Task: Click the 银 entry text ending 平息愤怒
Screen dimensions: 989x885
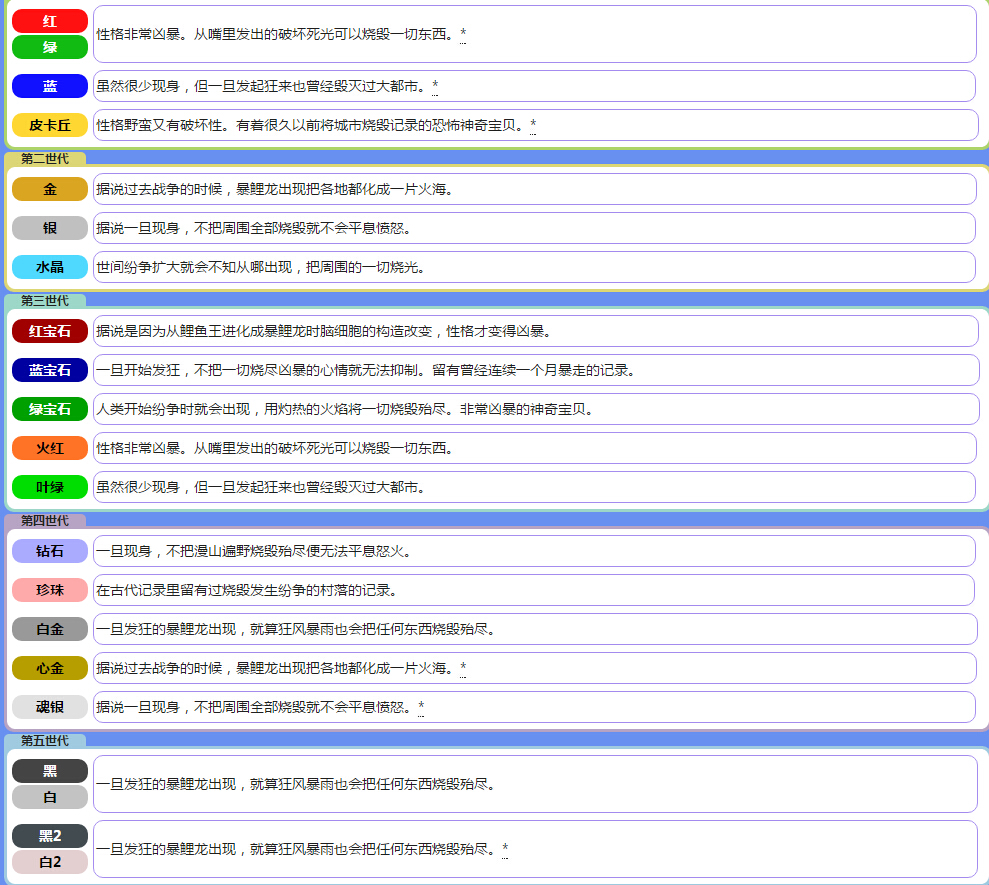Action: coord(254,228)
